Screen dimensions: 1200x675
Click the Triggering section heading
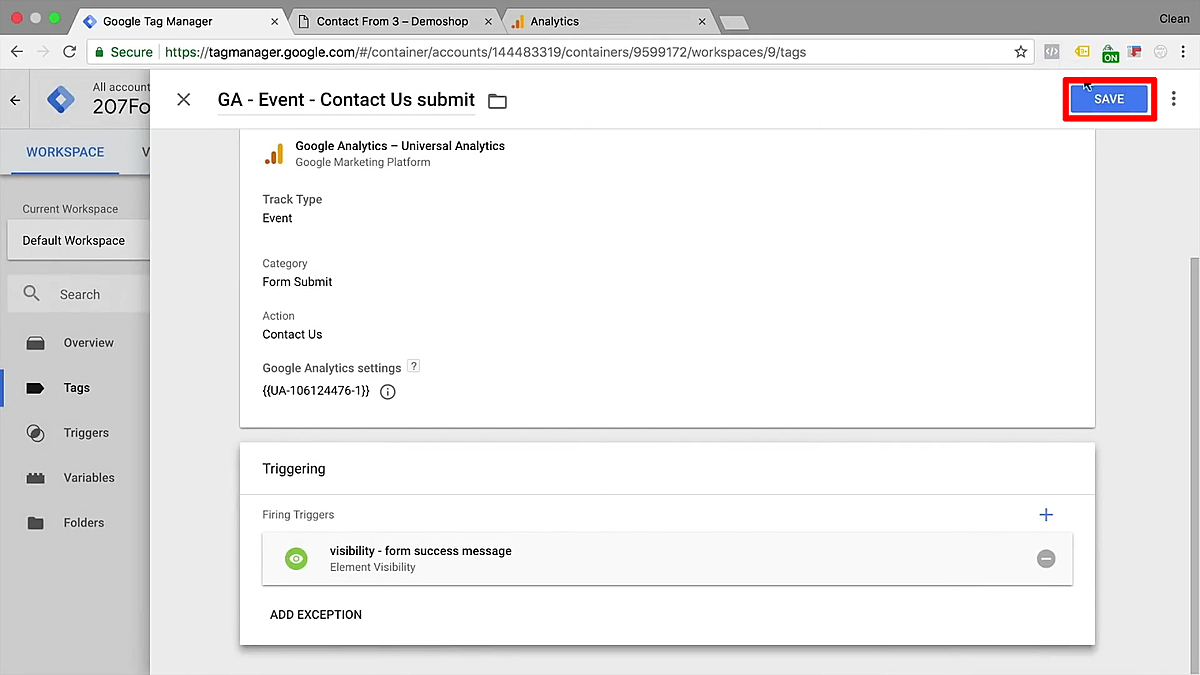click(x=294, y=469)
